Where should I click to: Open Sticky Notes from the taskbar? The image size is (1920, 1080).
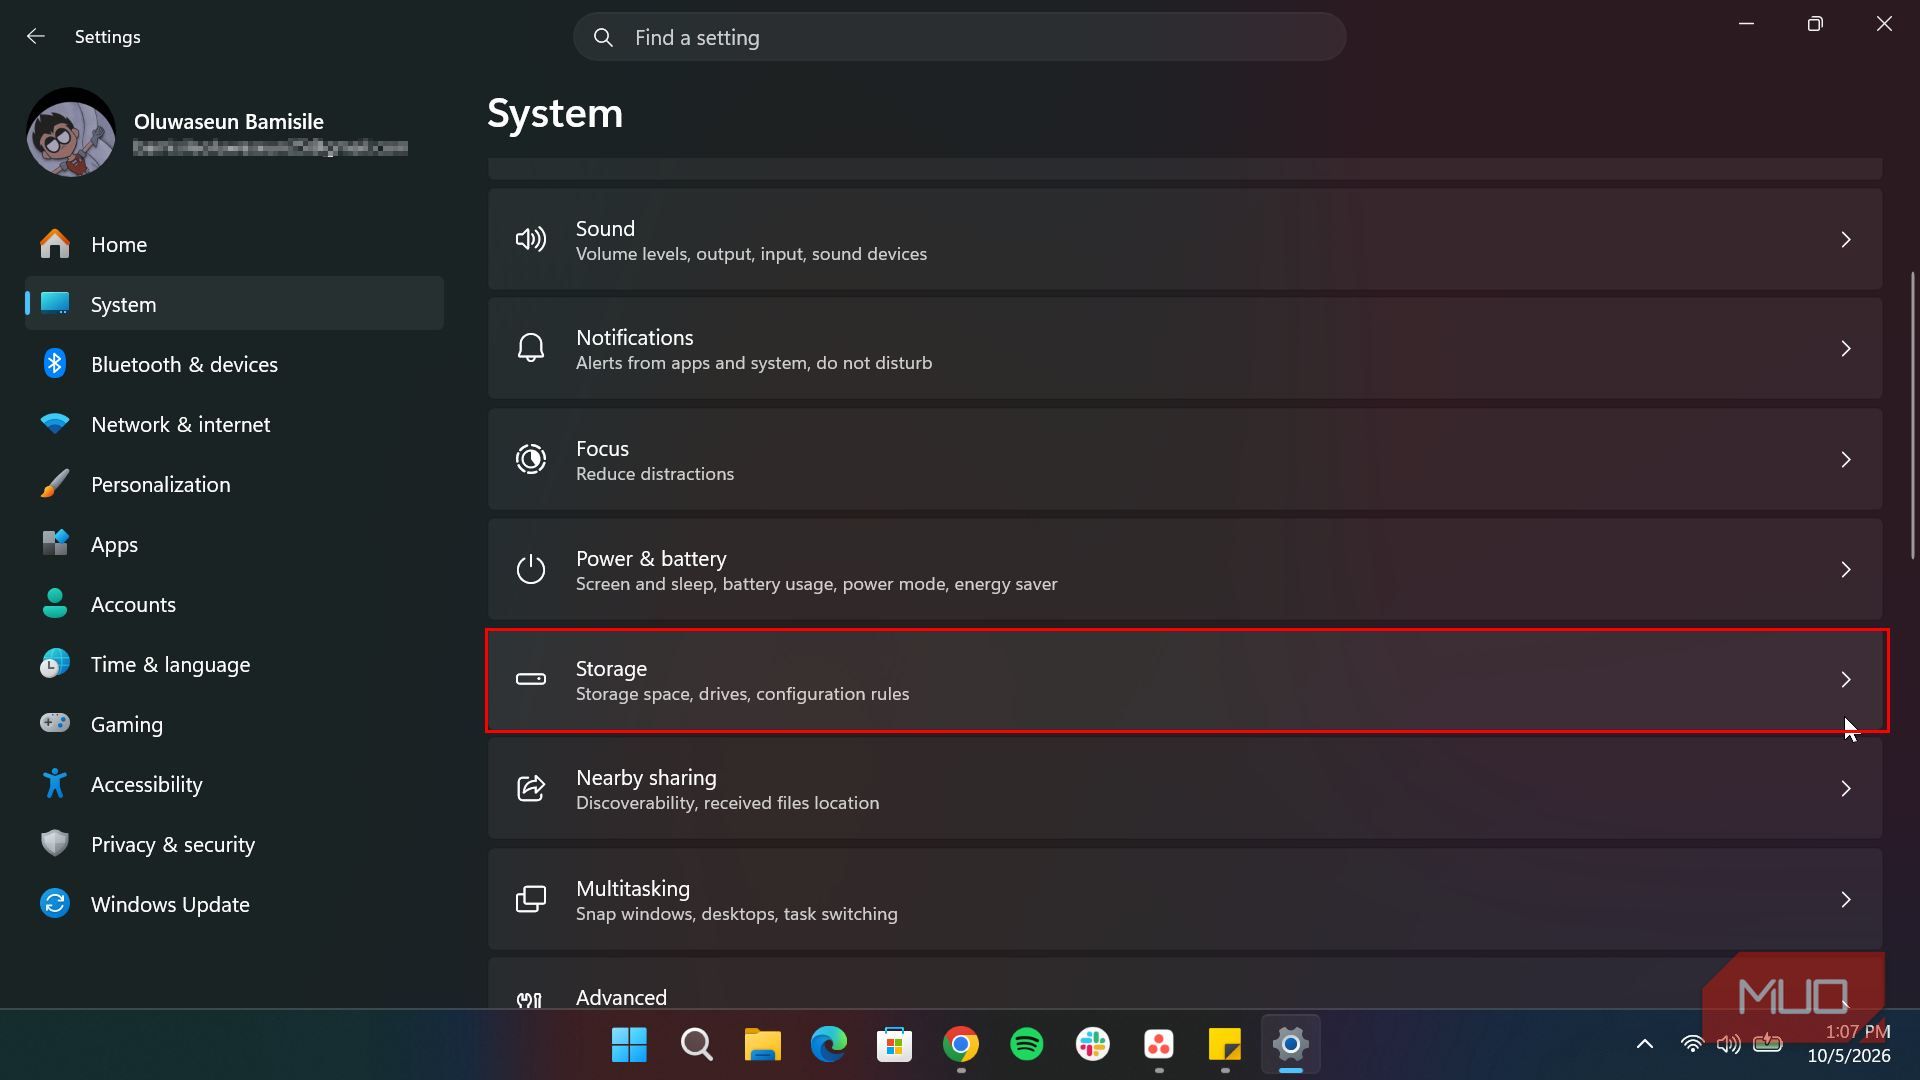1224,1044
